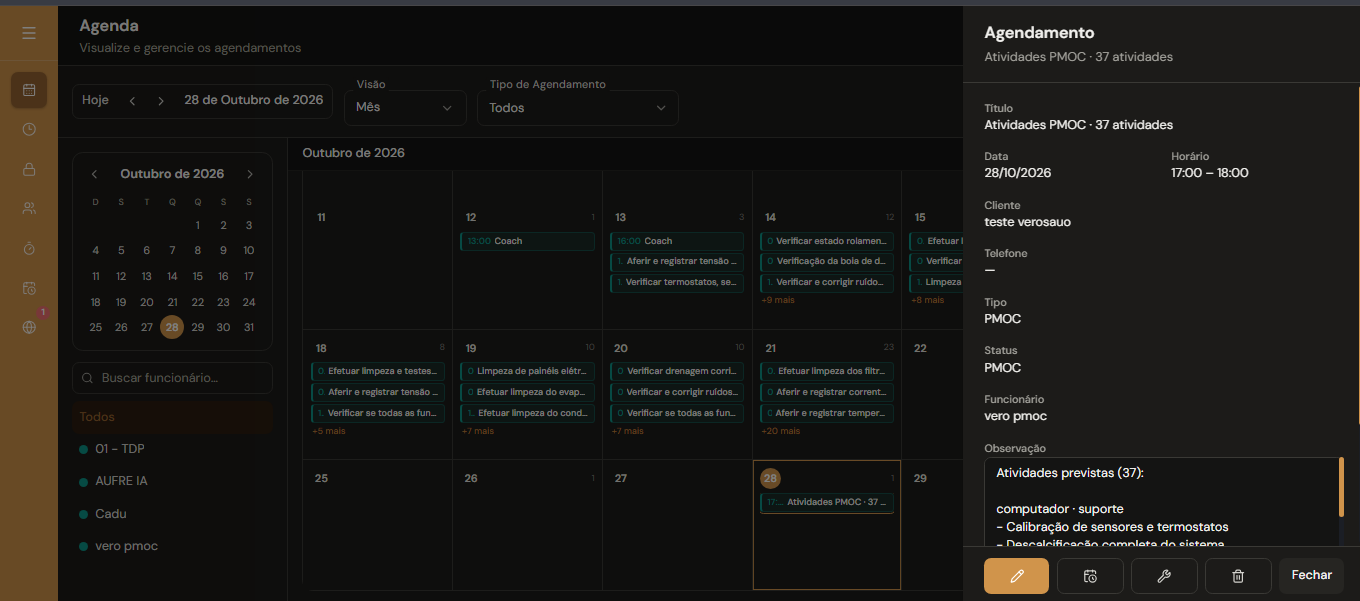
Task: Click the Hoje button
Action: 95,100
